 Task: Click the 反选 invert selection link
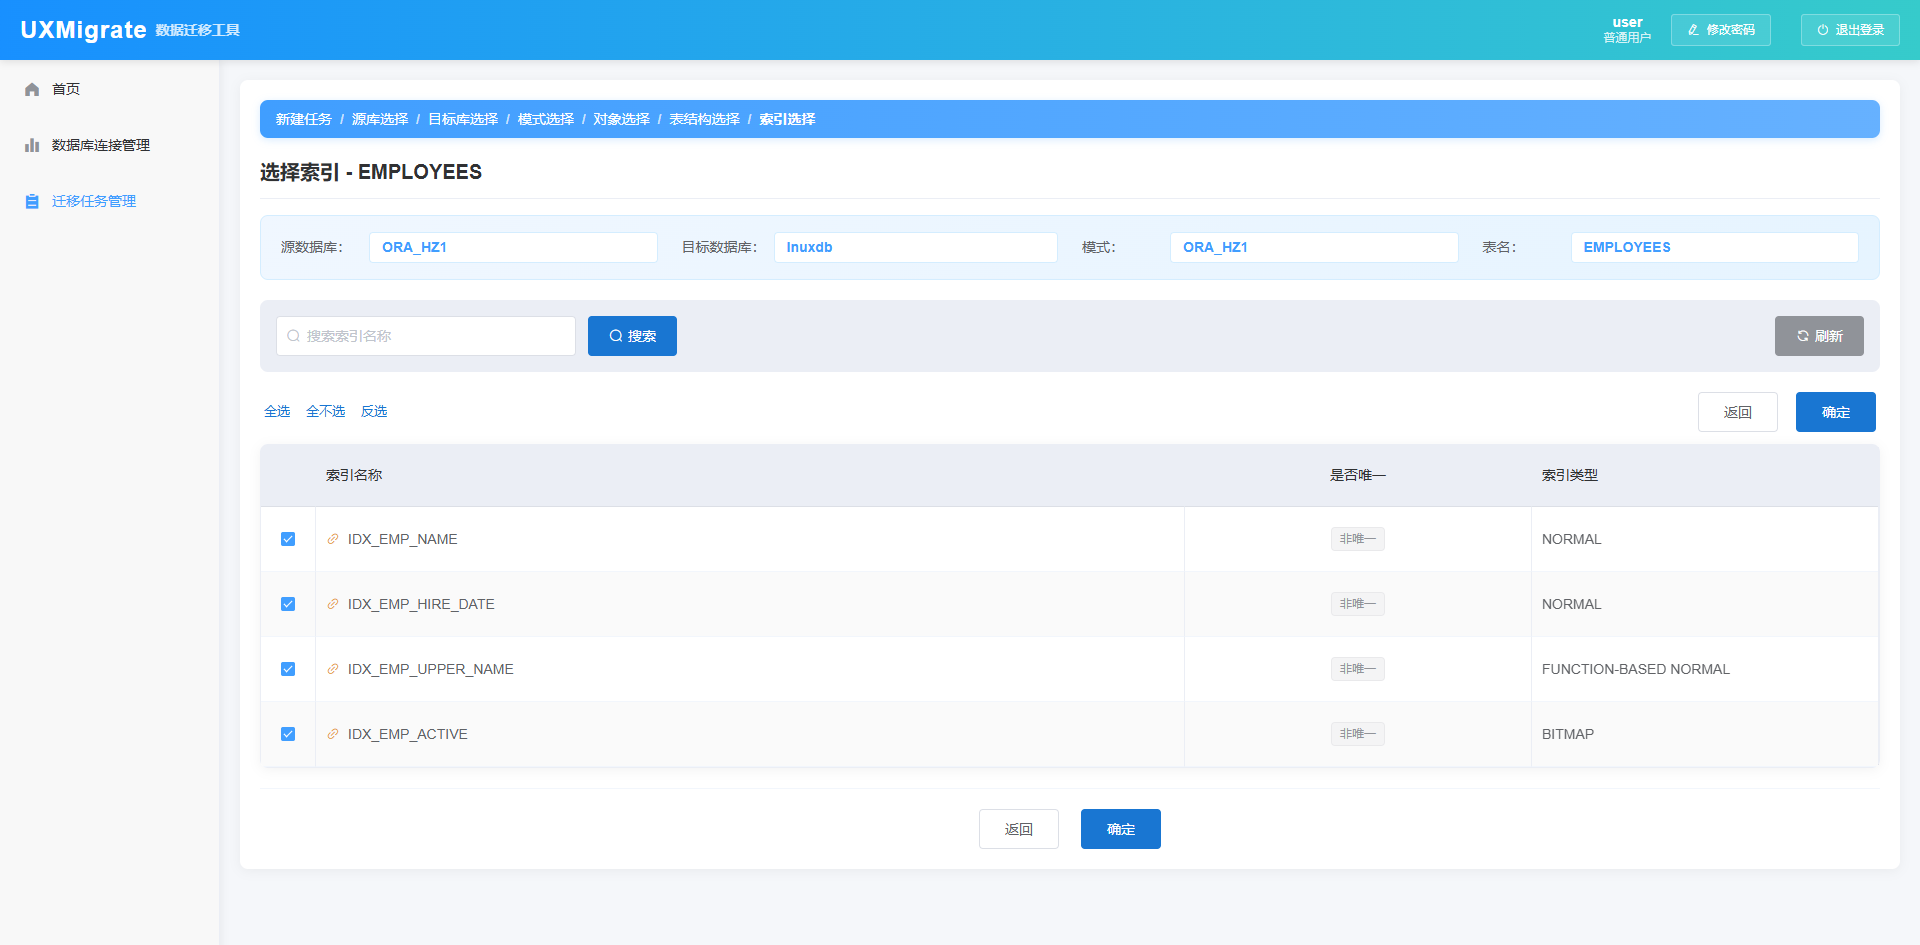[374, 412]
